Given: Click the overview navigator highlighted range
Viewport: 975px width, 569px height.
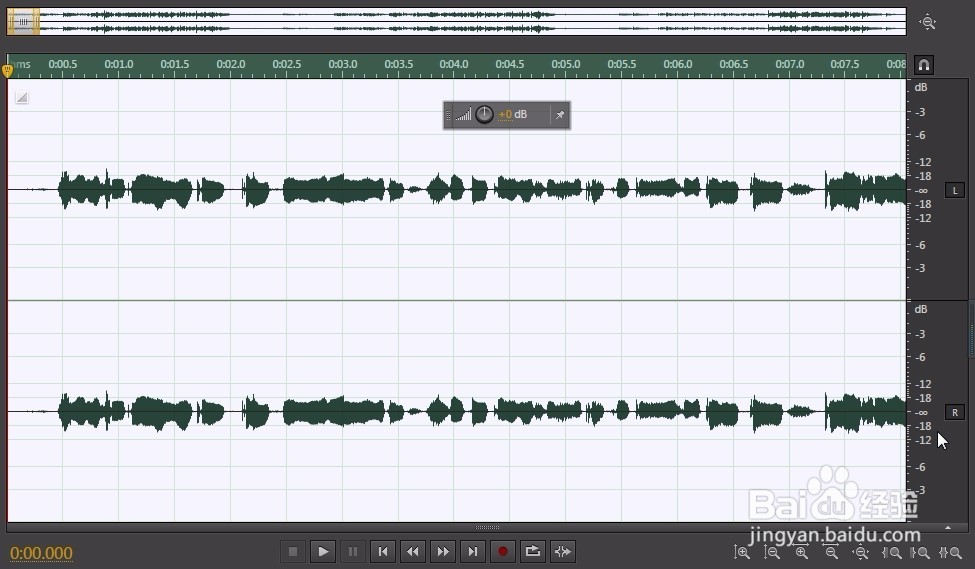Looking at the screenshot, I should point(23,22).
